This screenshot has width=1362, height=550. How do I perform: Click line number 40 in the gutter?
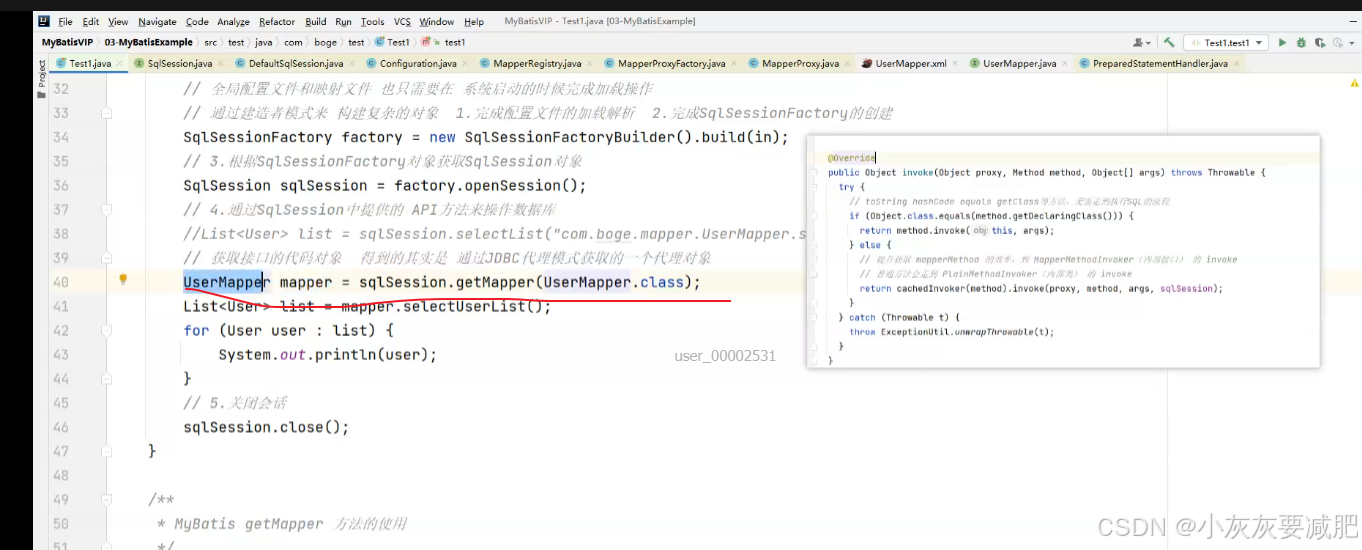click(60, 282)
